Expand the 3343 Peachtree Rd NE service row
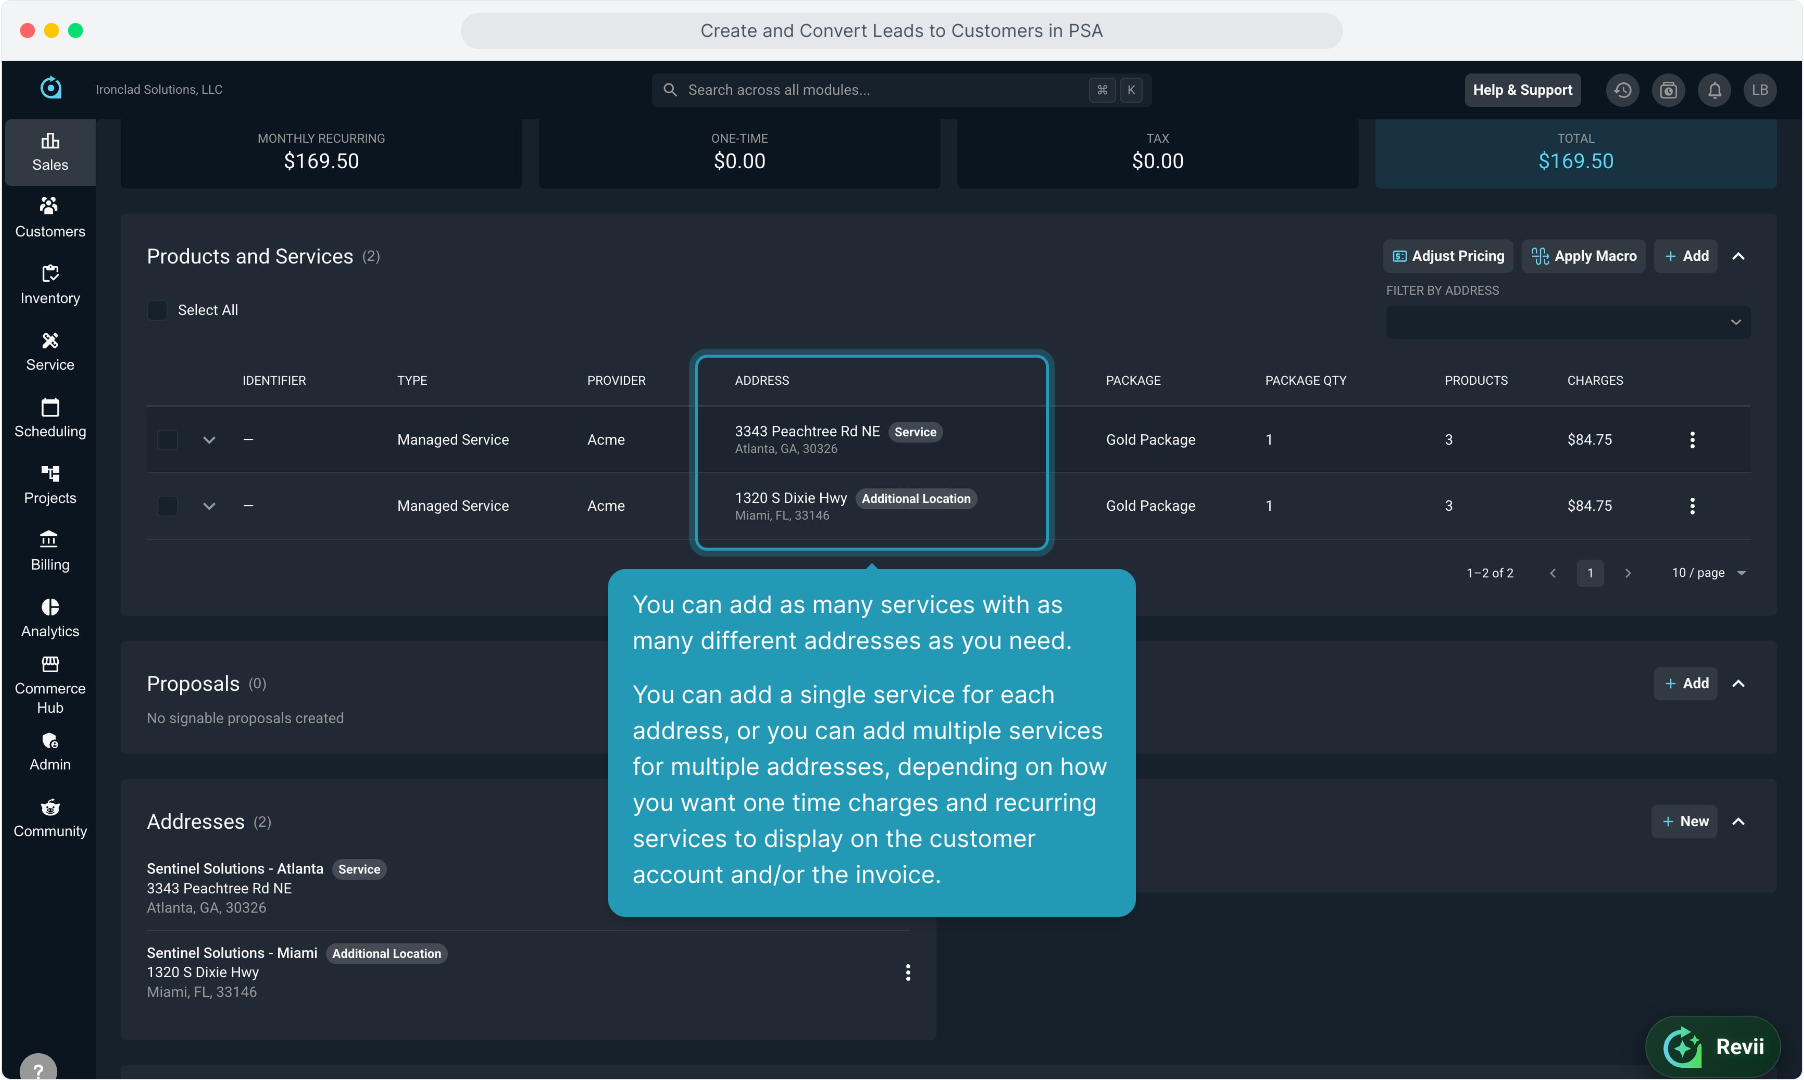This screenshot has height=1080, width=1804. pyautogui.click(x=209, y=440)
